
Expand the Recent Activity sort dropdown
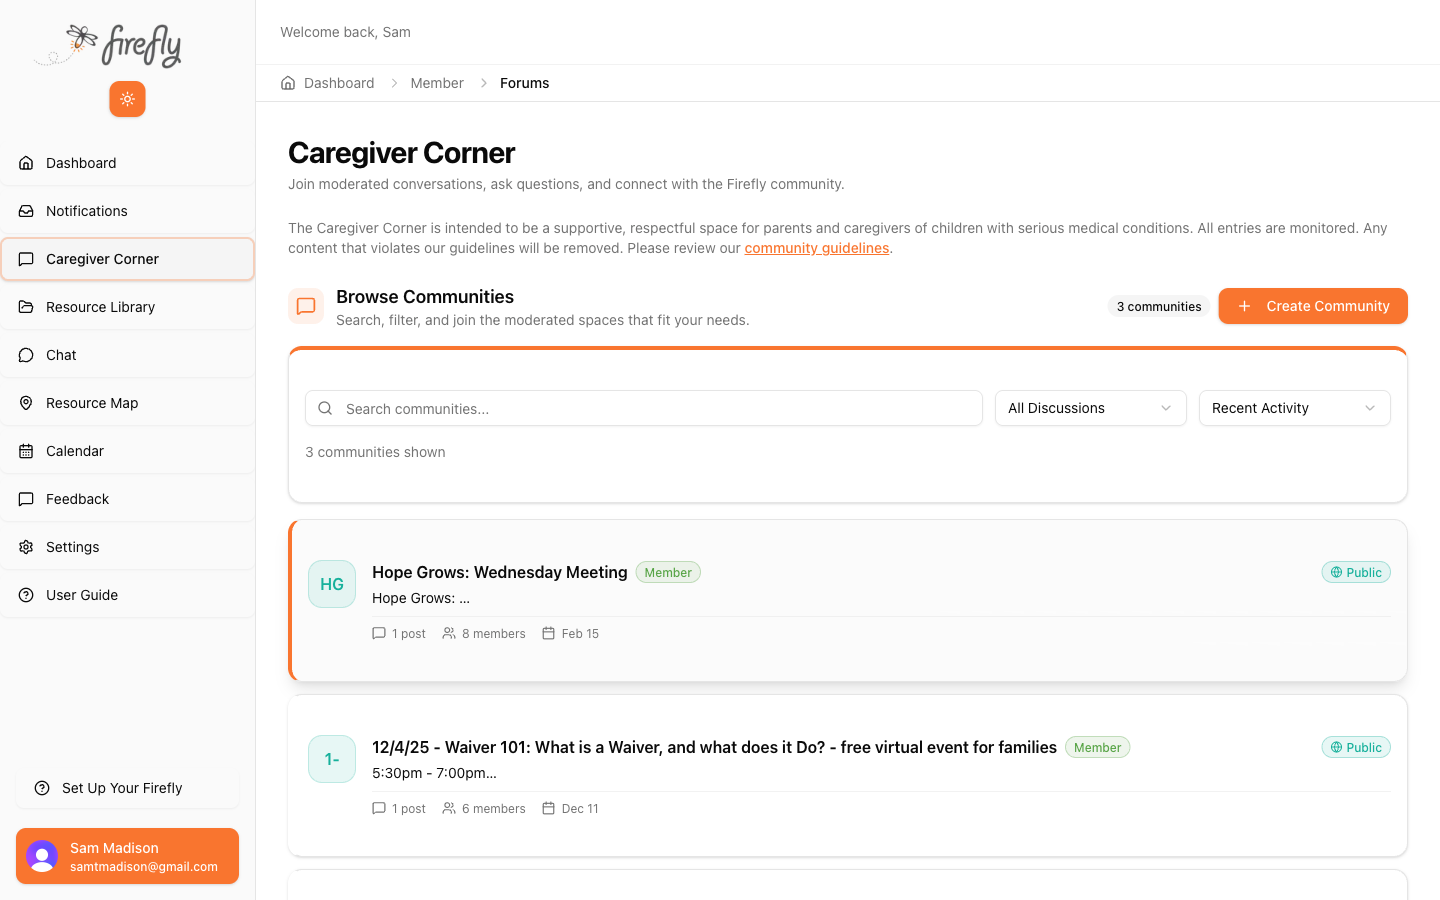pyautogui.click(x=1294, y=408)
